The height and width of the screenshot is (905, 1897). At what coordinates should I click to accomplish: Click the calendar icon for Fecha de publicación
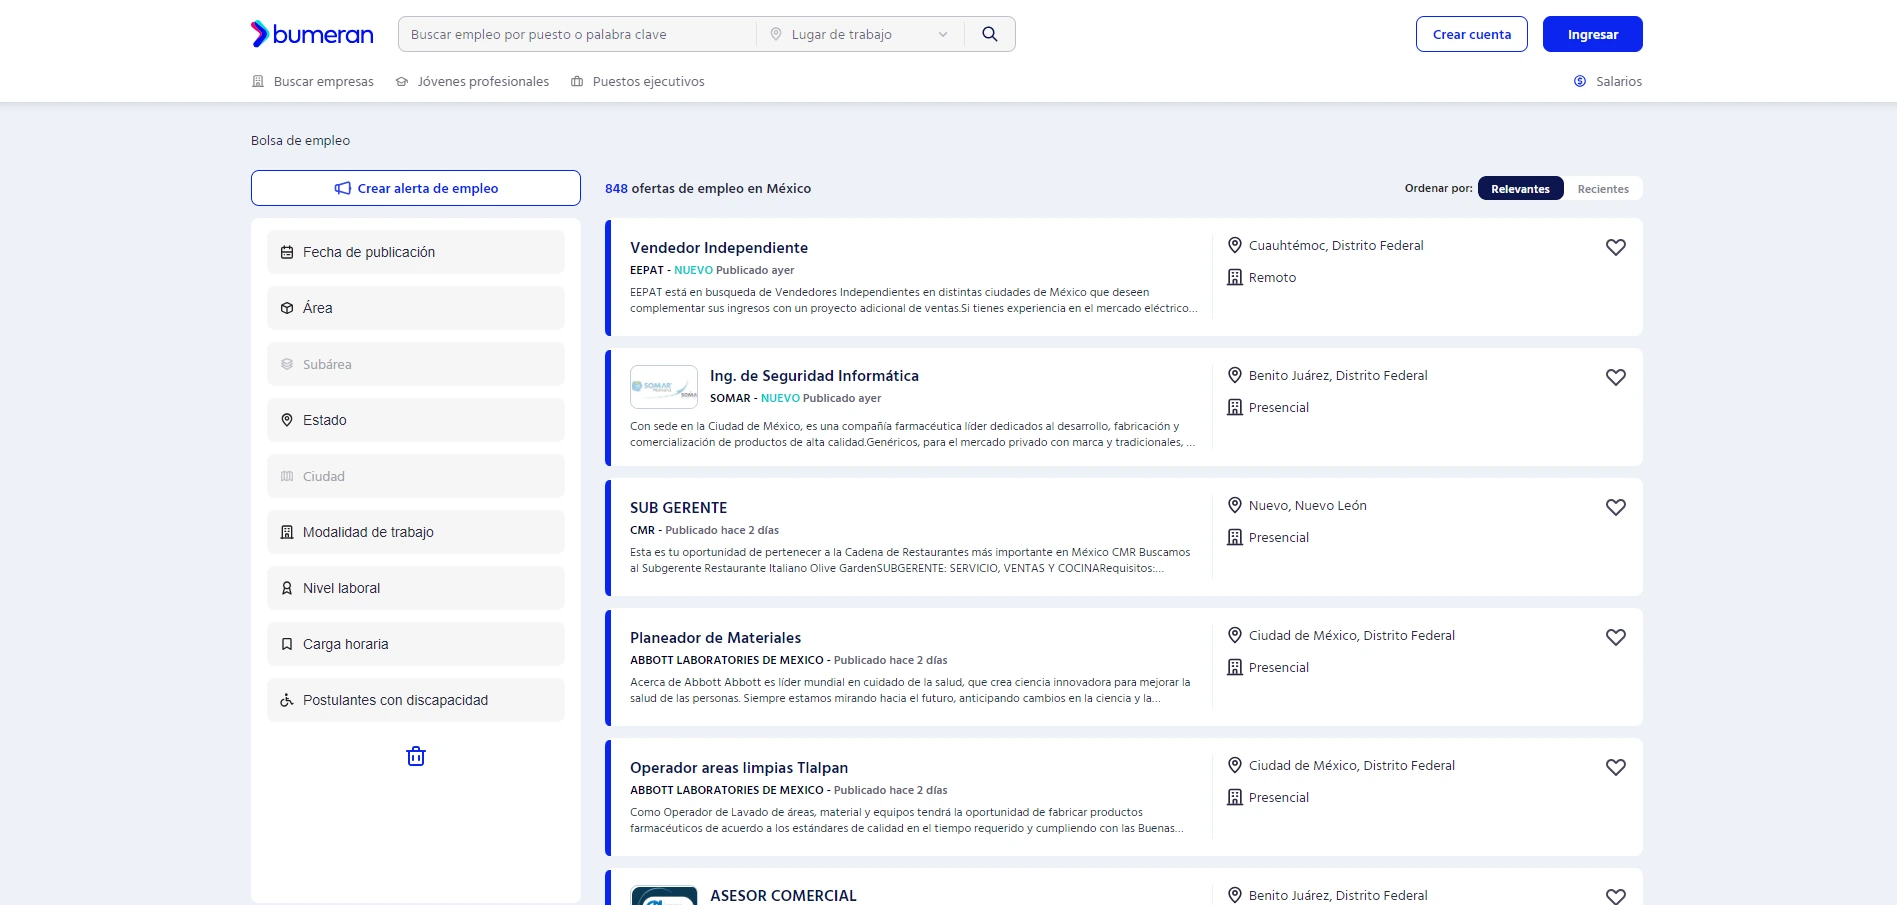287,252
